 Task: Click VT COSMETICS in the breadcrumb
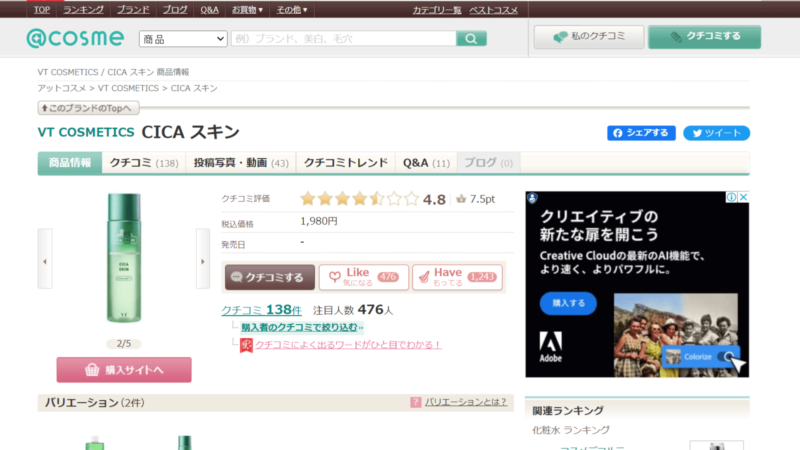pos(128,88)
